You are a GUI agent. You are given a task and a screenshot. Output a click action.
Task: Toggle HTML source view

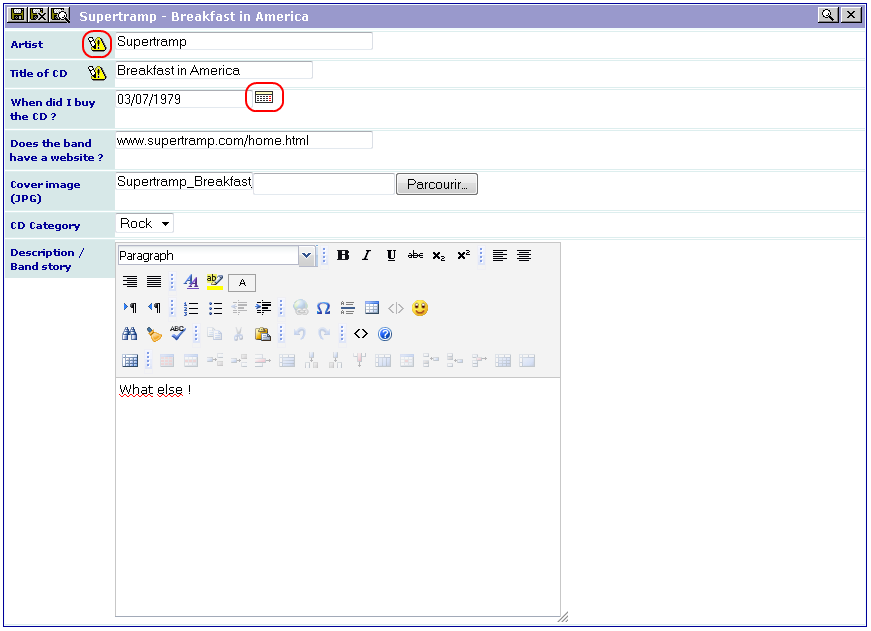coord(361,334)
